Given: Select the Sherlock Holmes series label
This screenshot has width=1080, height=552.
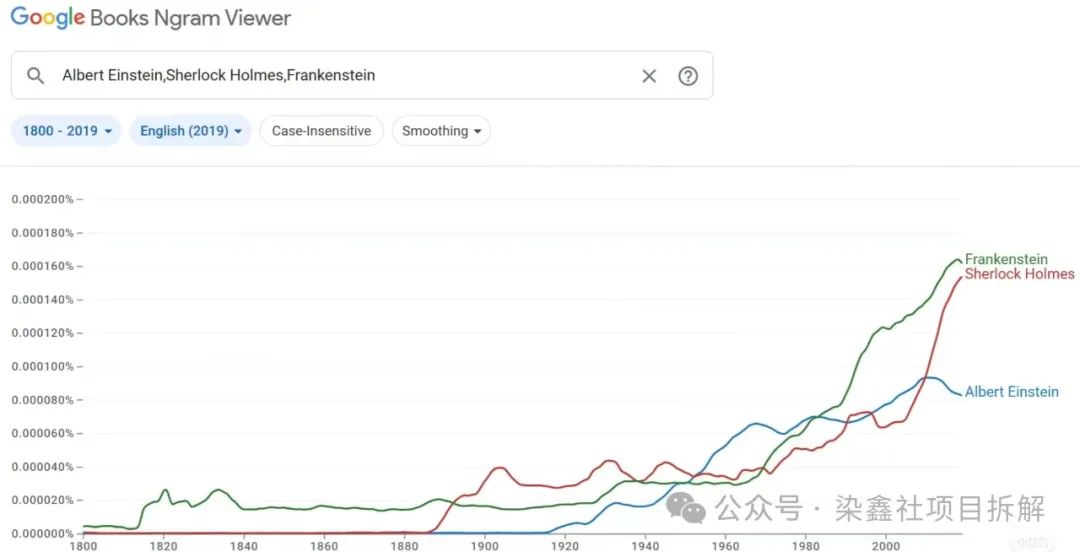Looking at the screenshot, I should pyautogui.click(x=1019, y=274).
